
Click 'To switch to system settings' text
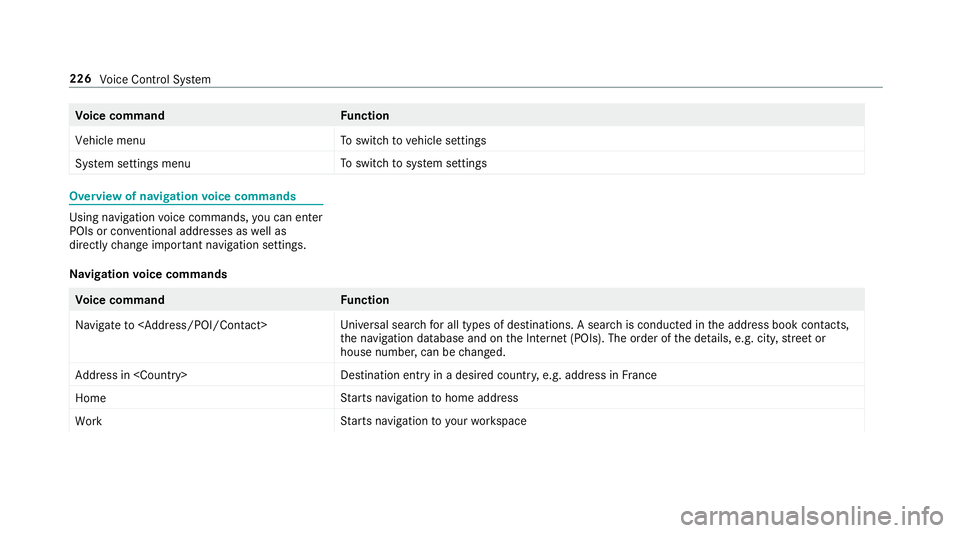click(414, 163)
